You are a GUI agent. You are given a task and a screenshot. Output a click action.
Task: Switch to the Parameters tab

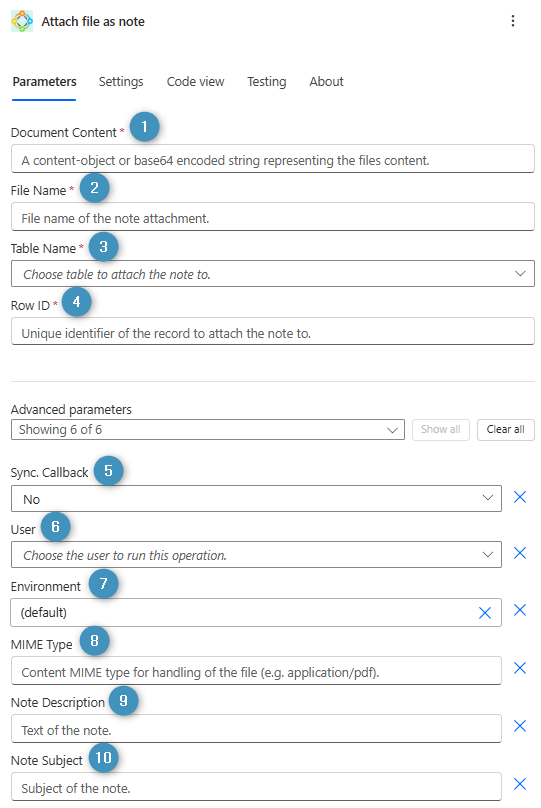44,81
